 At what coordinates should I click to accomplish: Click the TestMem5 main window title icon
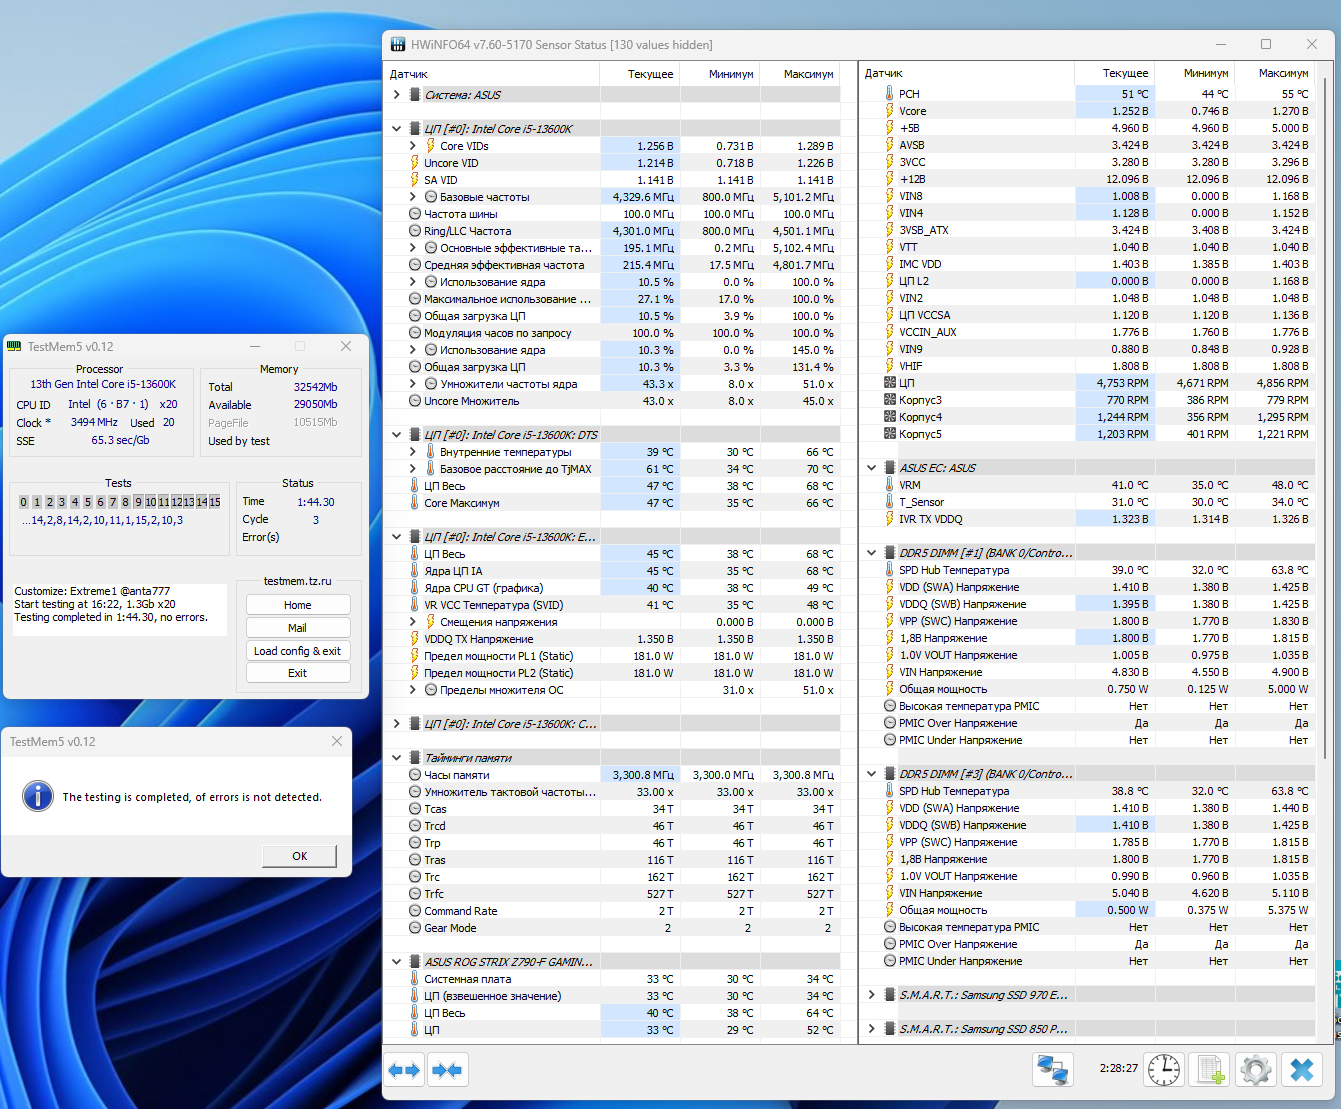[x=14, y=346]
